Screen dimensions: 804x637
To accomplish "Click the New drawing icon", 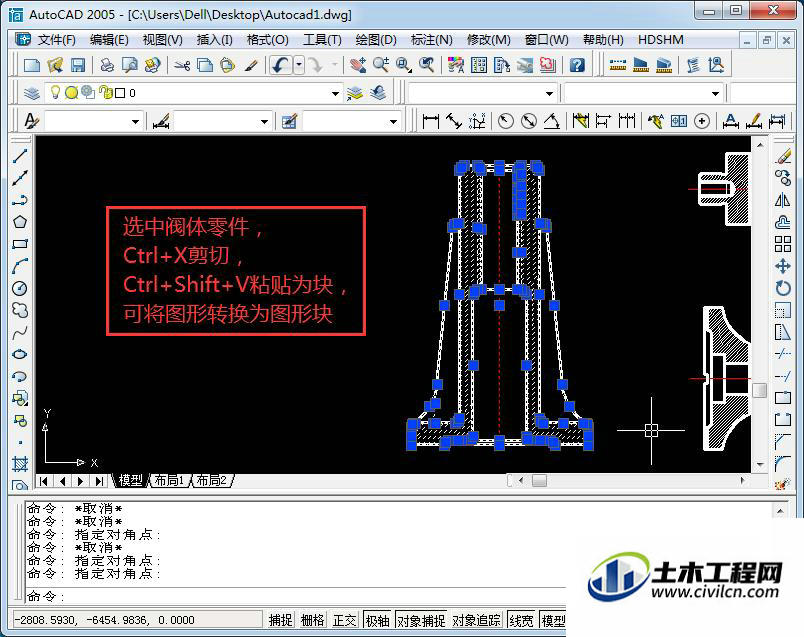I will tap(32, 65).
